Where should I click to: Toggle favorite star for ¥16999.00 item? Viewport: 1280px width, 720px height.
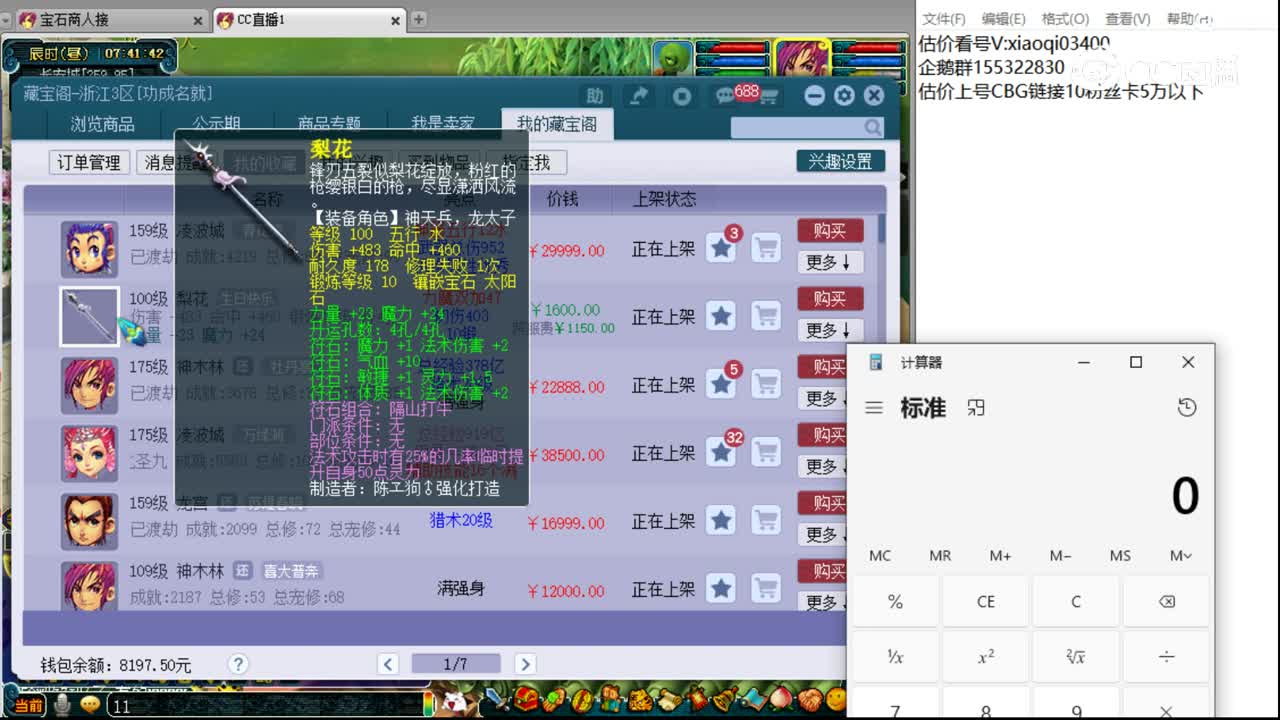(721, 520)
